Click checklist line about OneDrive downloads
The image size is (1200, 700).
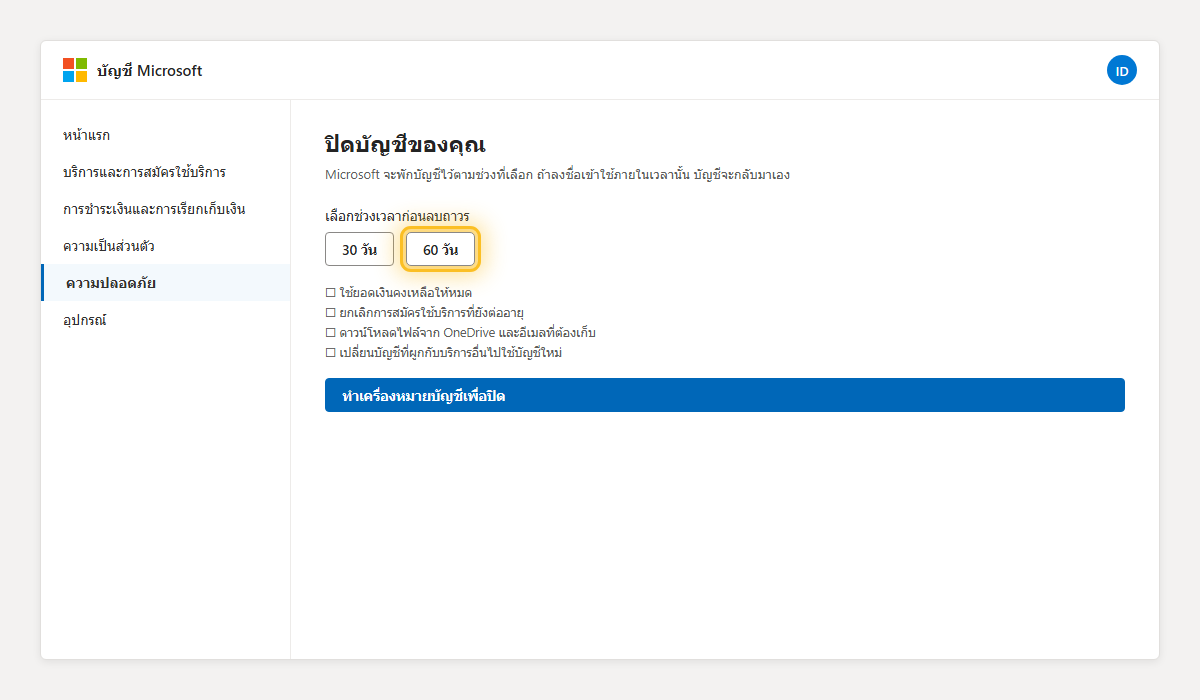coord(460,333)
